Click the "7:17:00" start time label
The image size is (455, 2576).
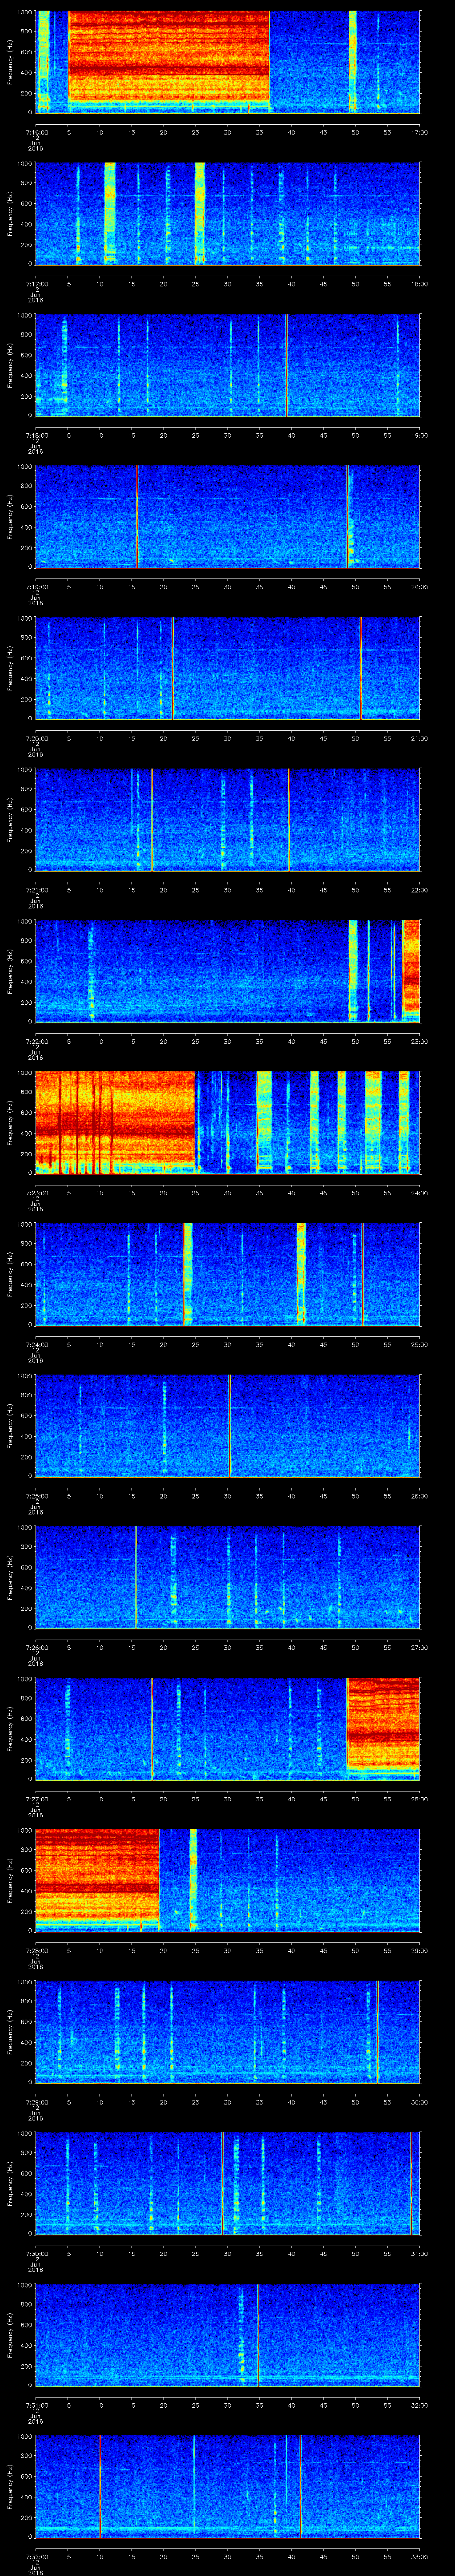[x=36, y=284]
